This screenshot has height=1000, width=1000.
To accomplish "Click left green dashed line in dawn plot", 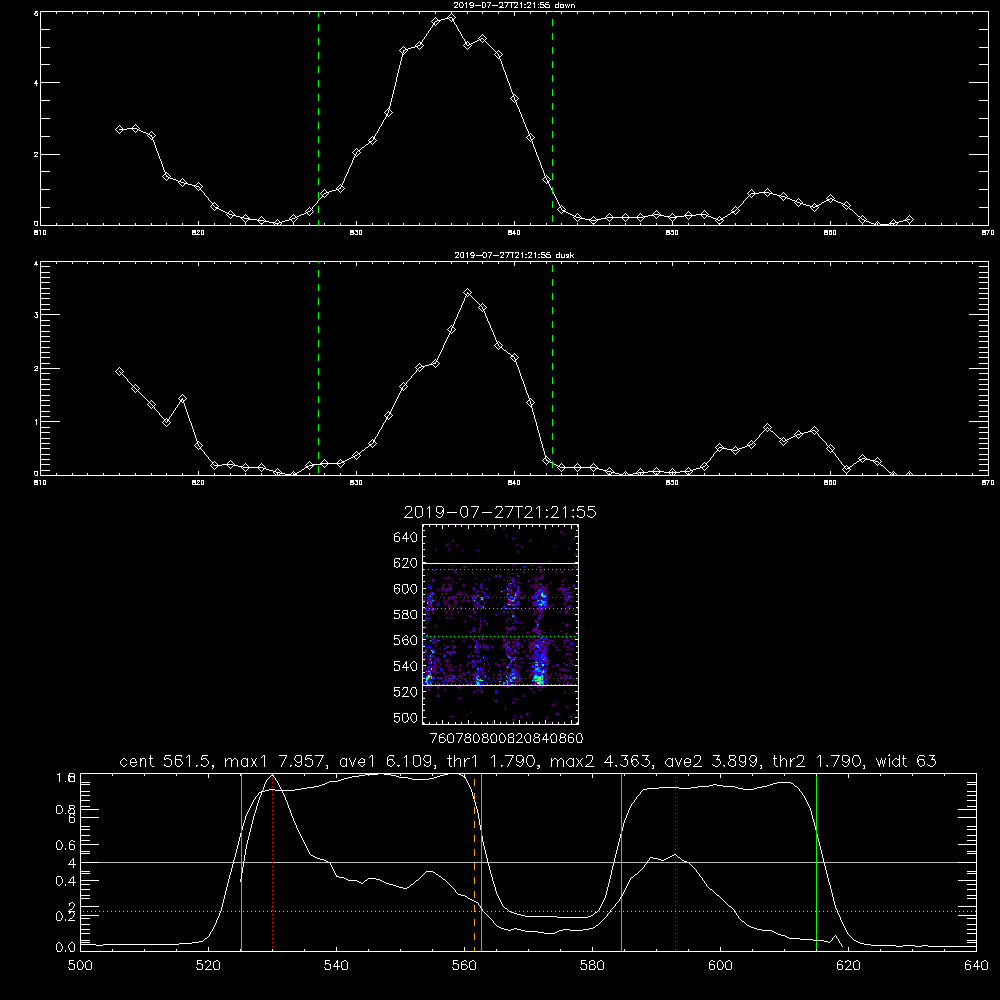I will [318, 121].
